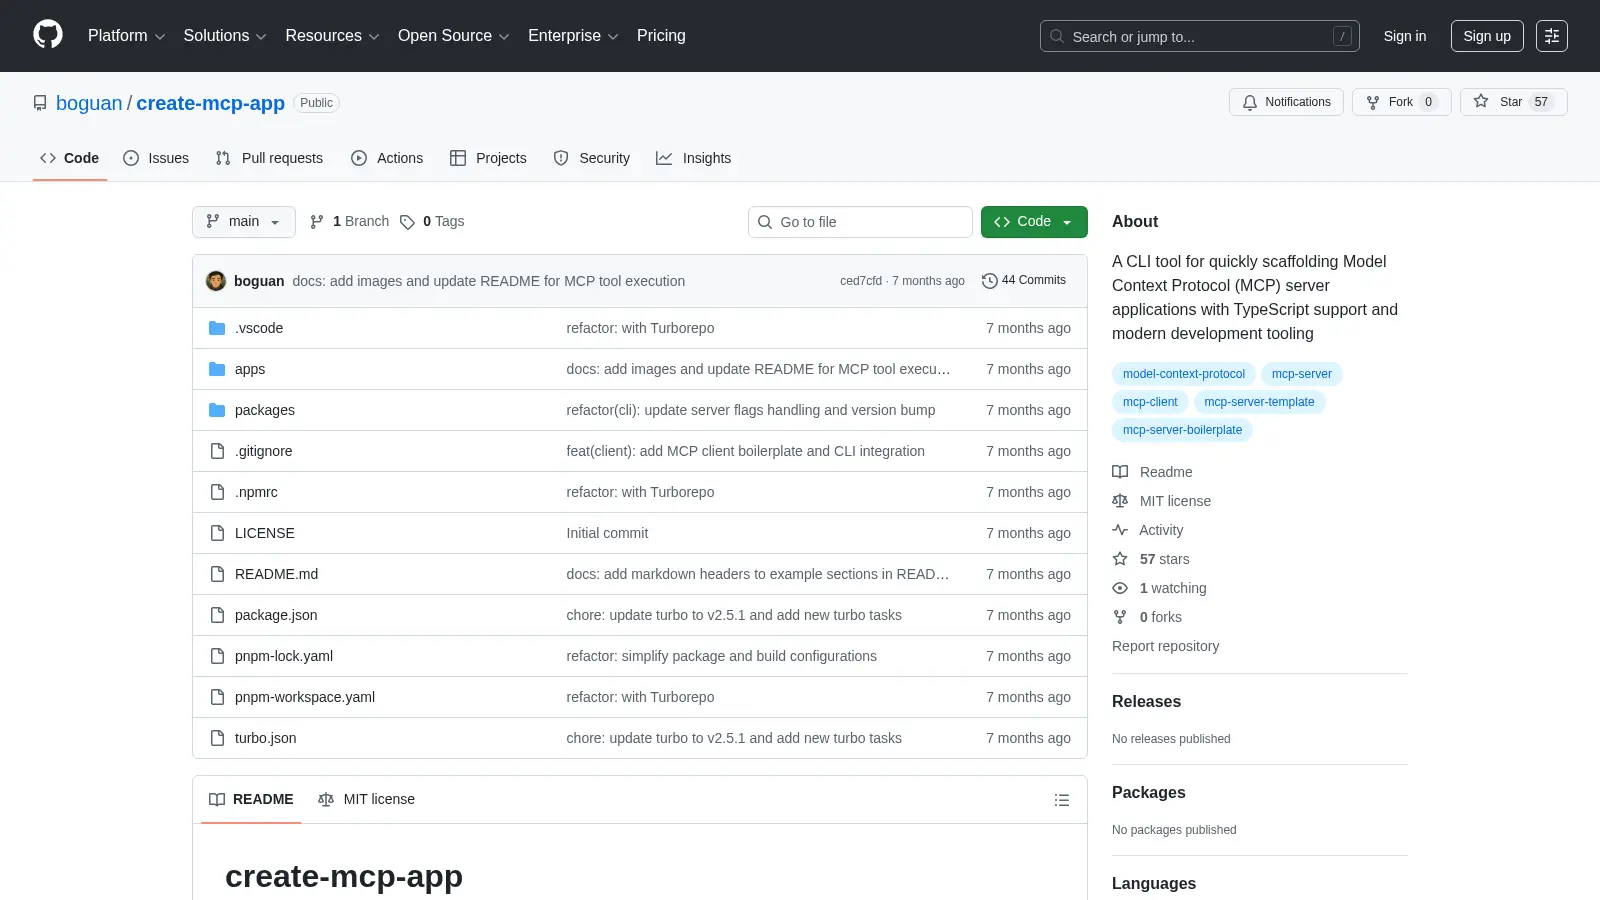The height and width of the screenshot is (900, 1600).
Task: Click the tag icon next to 0 Tags
Action: pos(407,222)
